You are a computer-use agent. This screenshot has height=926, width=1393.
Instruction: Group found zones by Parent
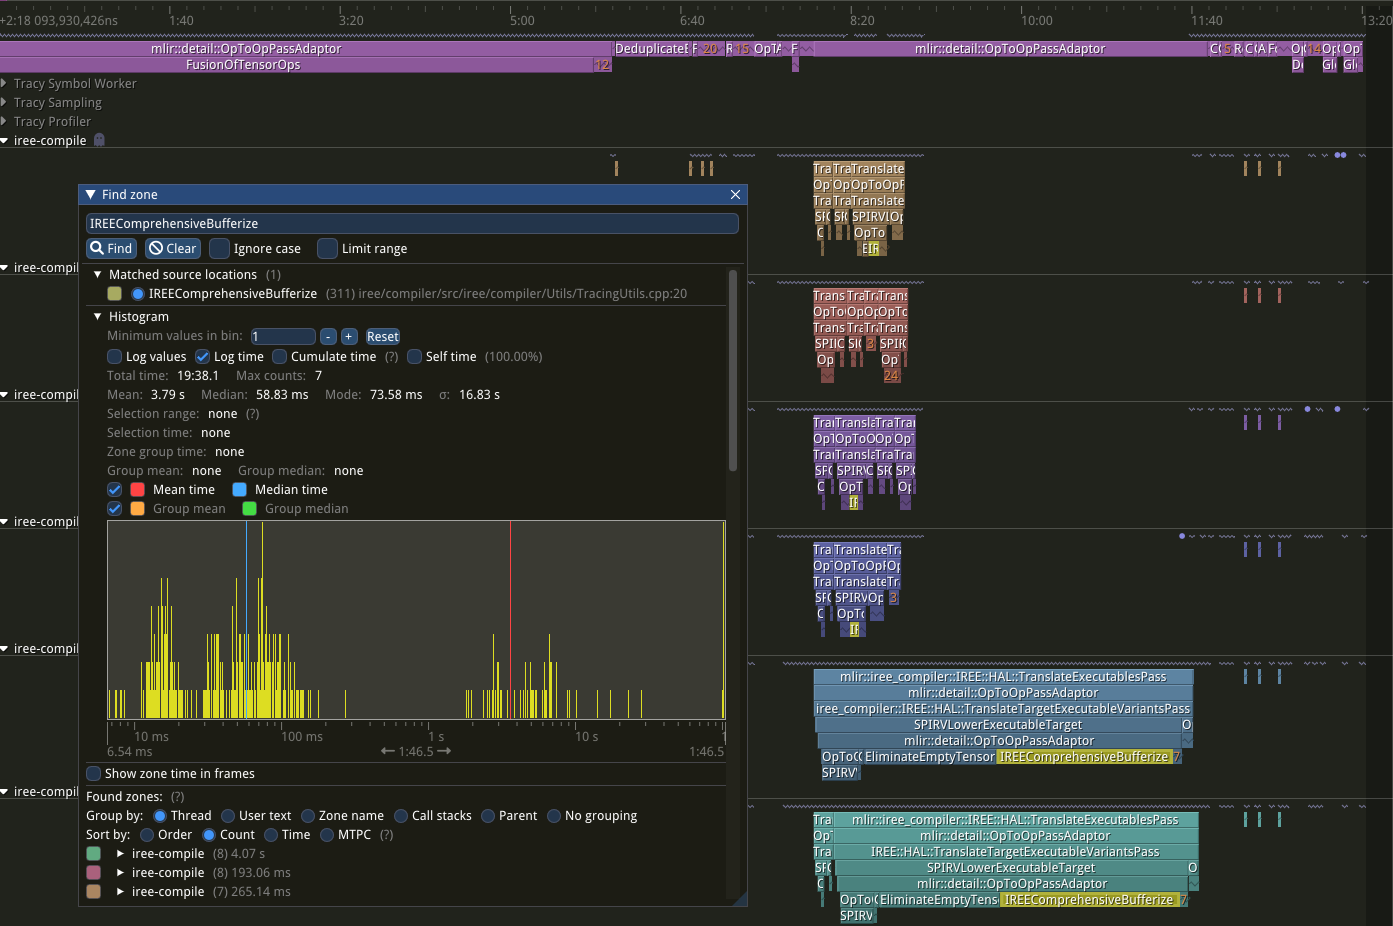(488, 815)
